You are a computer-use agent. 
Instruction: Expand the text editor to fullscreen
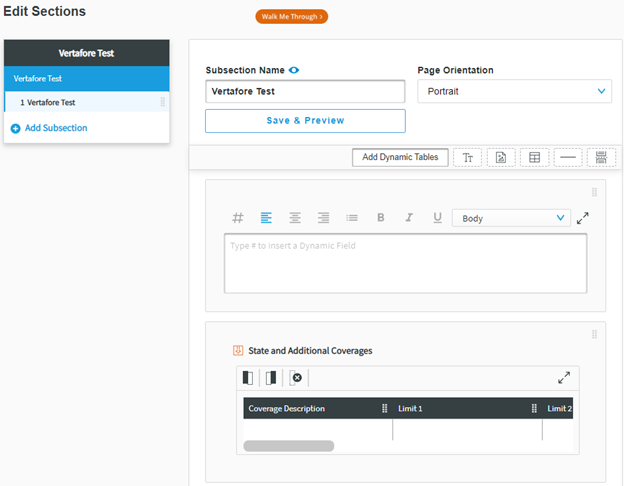(x=583, y=218)
